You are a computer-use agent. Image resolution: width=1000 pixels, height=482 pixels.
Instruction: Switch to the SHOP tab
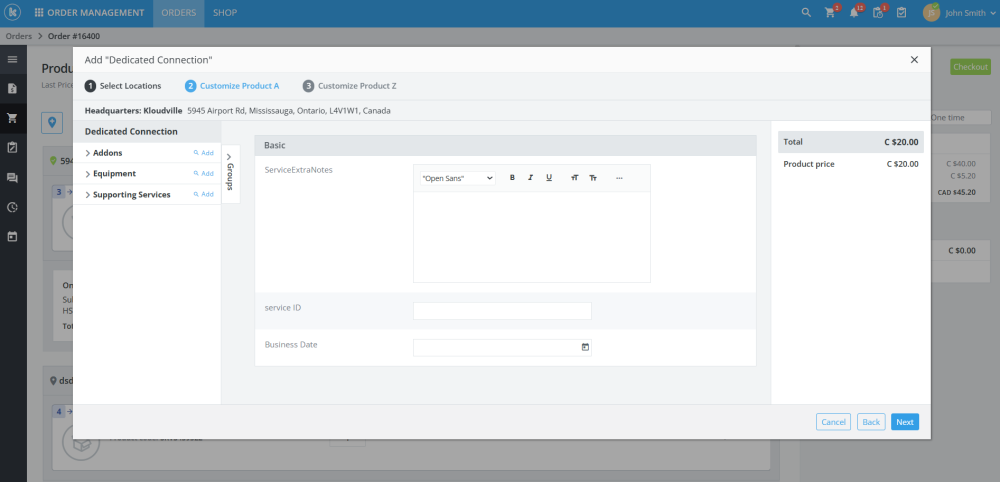(225, 13)
